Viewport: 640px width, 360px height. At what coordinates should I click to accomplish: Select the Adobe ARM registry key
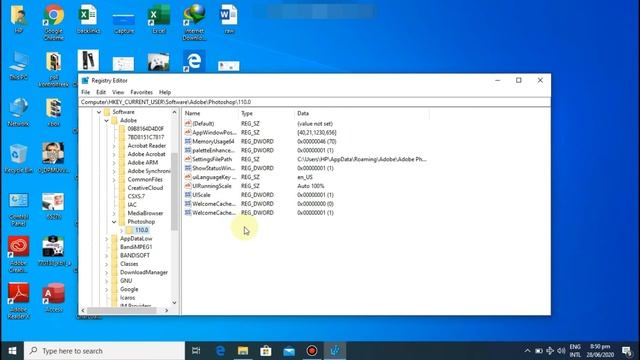[142, 162]
